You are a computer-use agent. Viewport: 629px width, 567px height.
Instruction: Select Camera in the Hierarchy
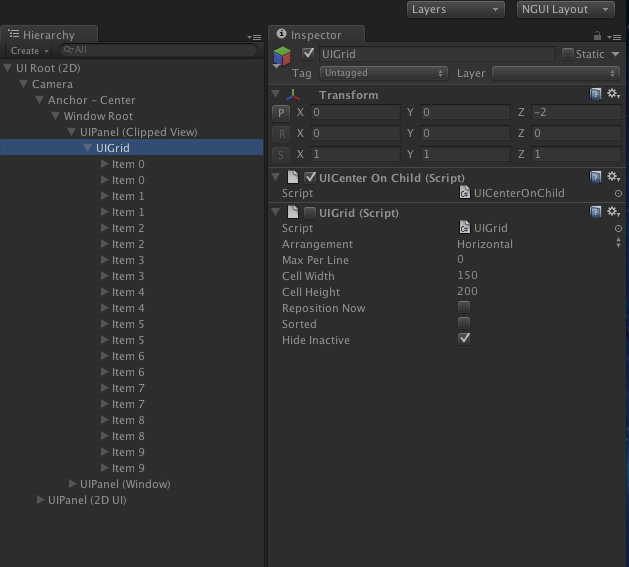[53, 84]
